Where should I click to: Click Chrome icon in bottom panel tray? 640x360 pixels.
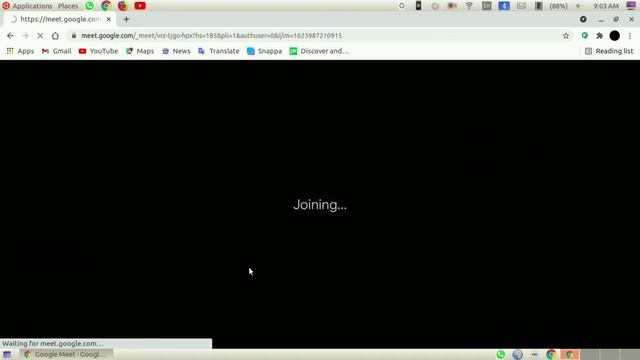point(551,354)
